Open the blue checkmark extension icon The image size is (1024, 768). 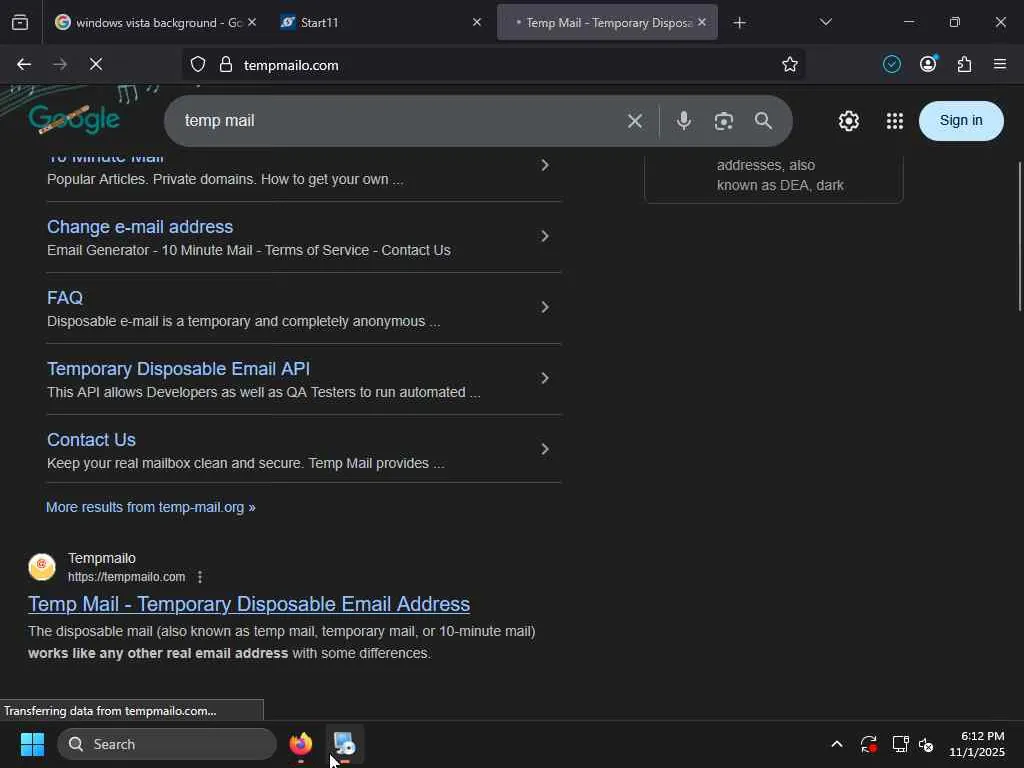coord(892,64)
